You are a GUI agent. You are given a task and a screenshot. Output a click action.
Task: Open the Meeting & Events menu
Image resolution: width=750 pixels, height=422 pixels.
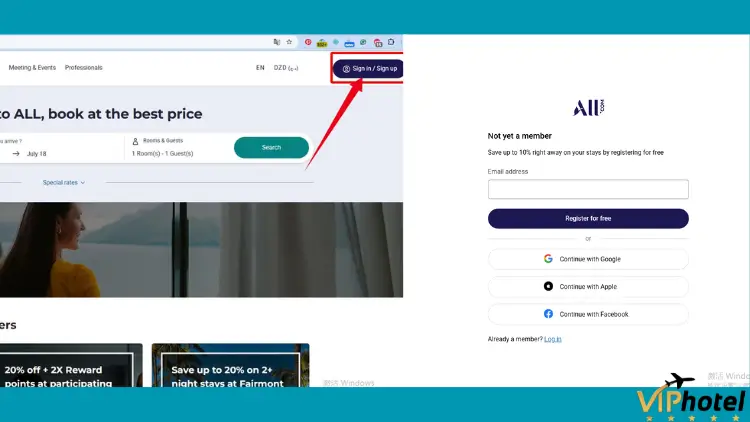(x=32, y=67)
